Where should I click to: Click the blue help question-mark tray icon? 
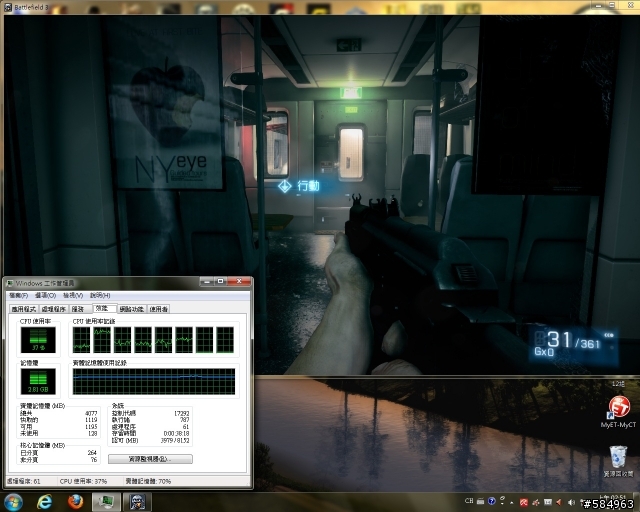[x=491, y=501]
